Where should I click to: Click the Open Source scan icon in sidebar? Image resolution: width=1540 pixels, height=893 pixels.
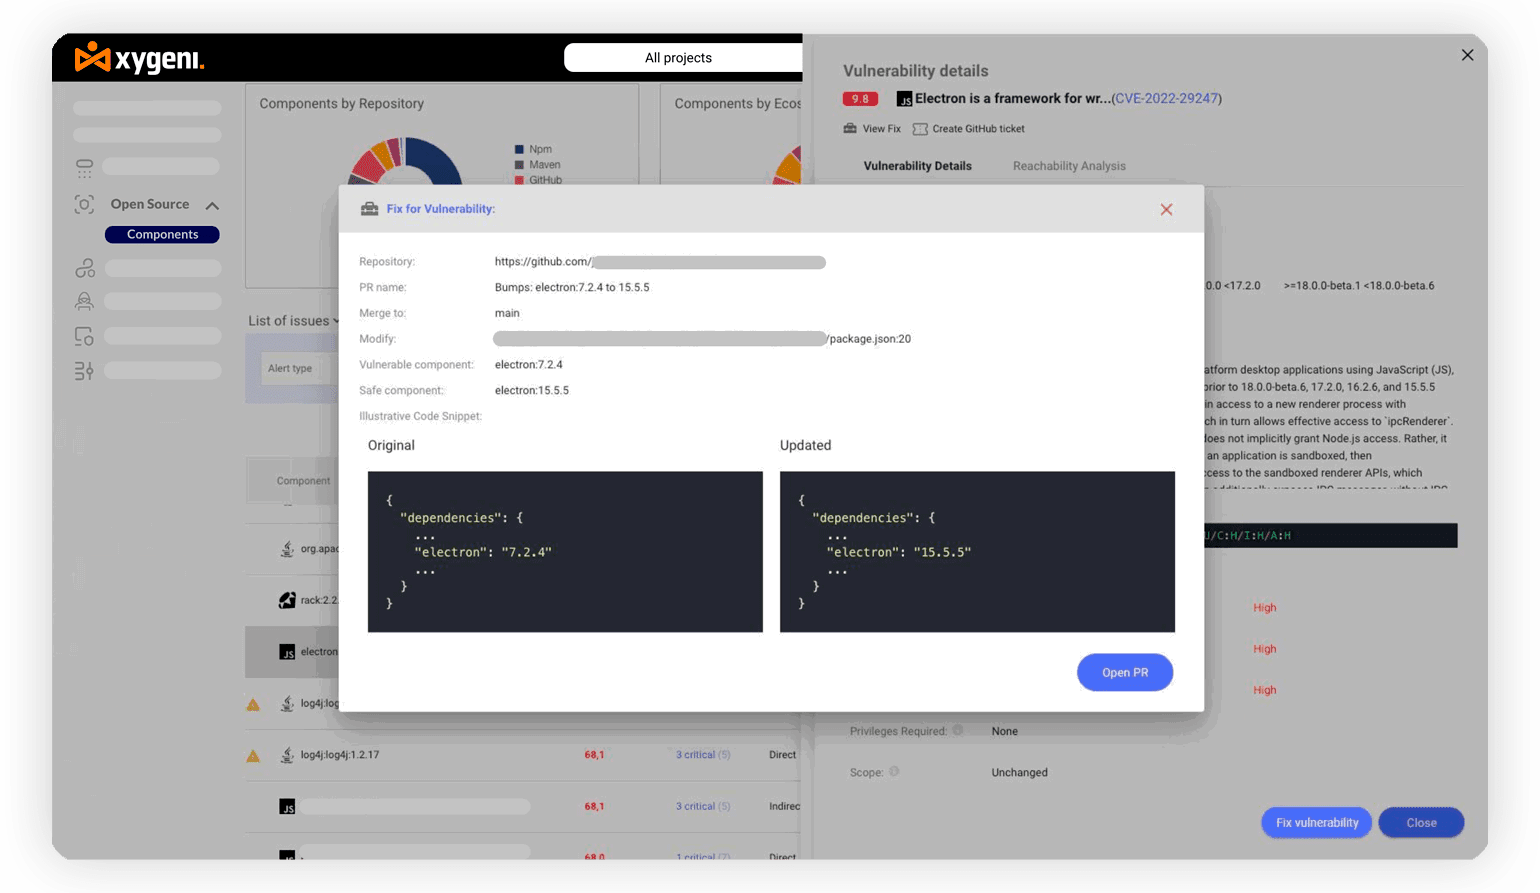pyautogui.click(x=85, y=205)
